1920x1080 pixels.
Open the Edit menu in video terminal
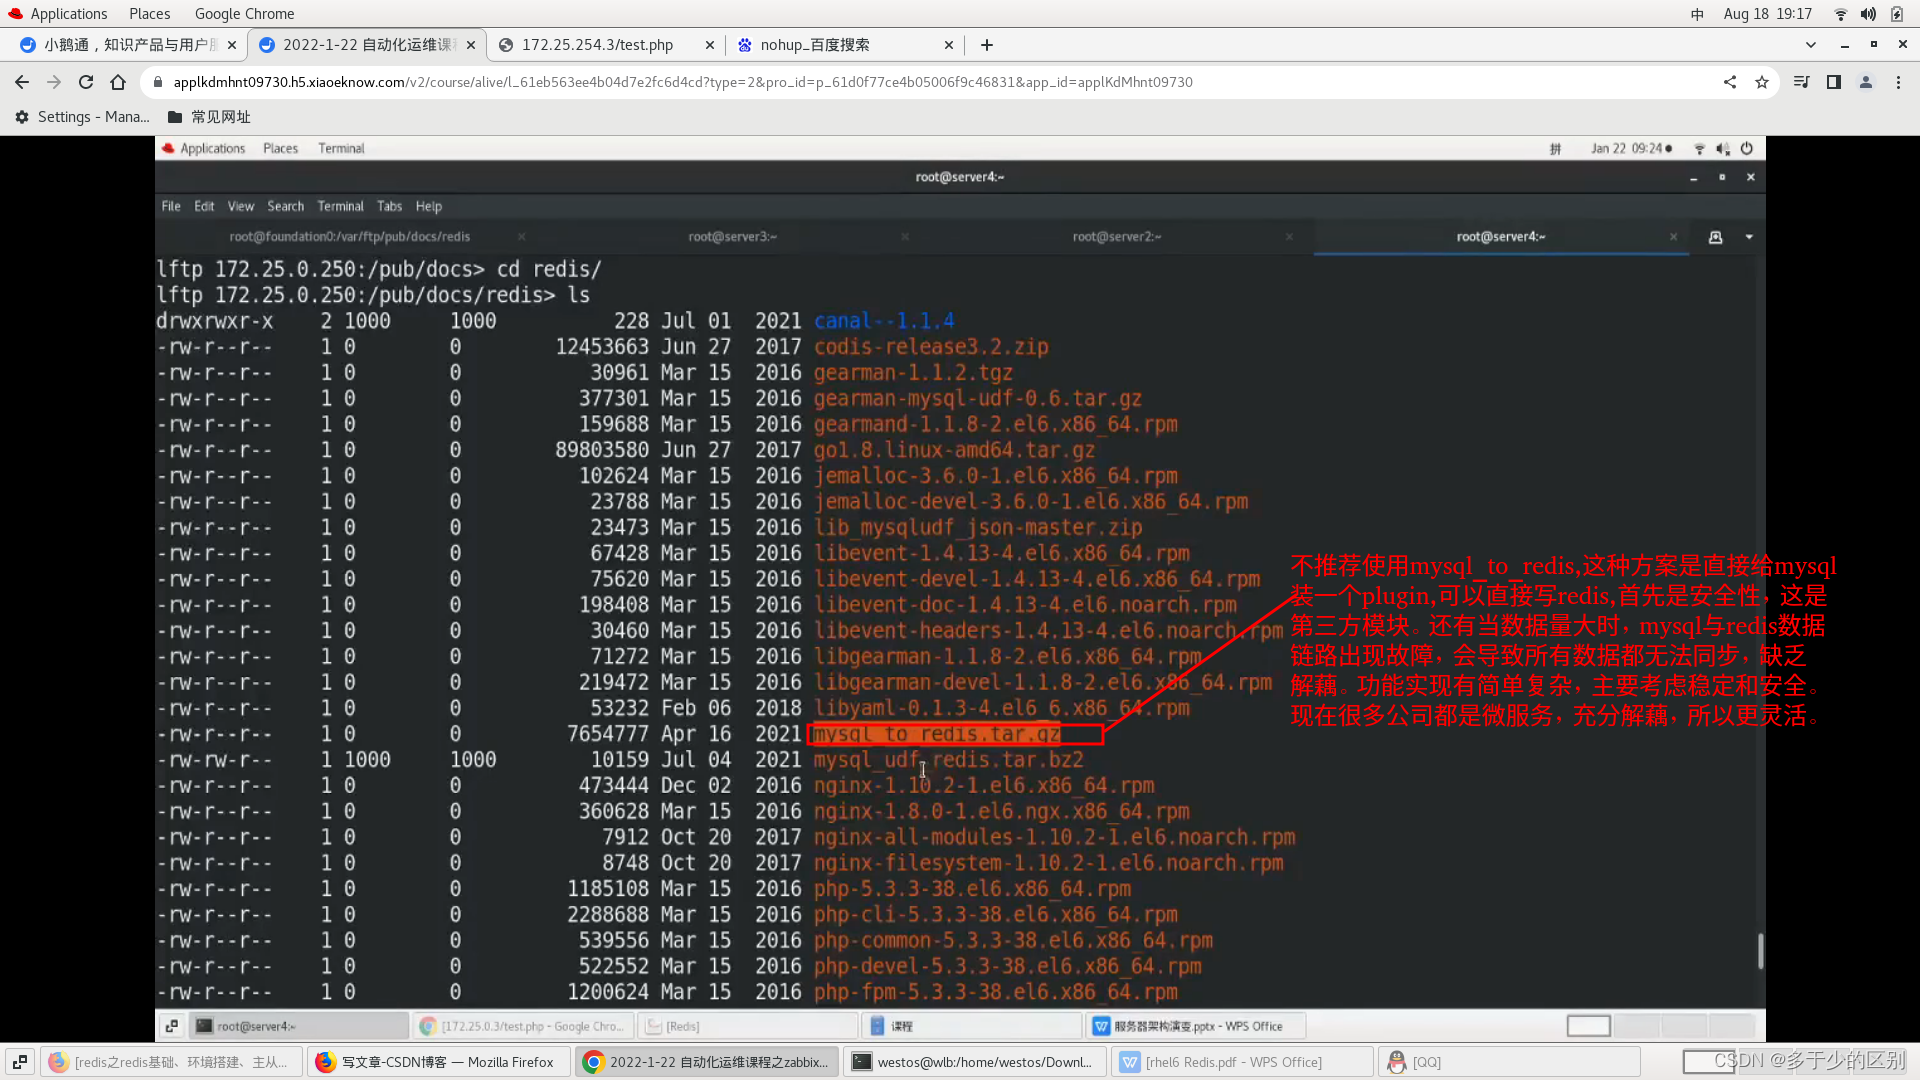pos(204,206)
